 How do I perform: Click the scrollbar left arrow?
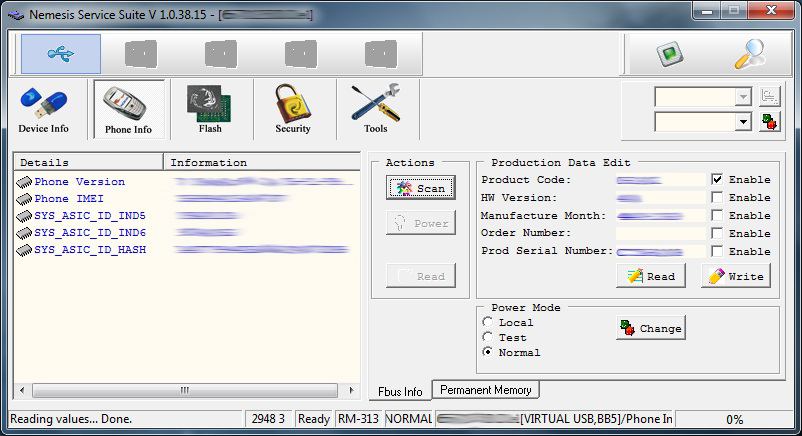[22, 390]
